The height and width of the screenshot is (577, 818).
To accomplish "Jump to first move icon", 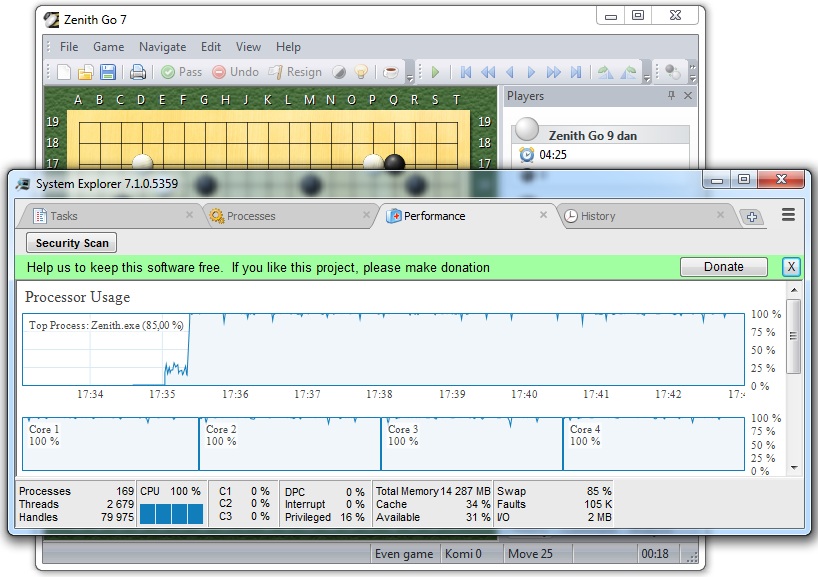I will point(466,72).
